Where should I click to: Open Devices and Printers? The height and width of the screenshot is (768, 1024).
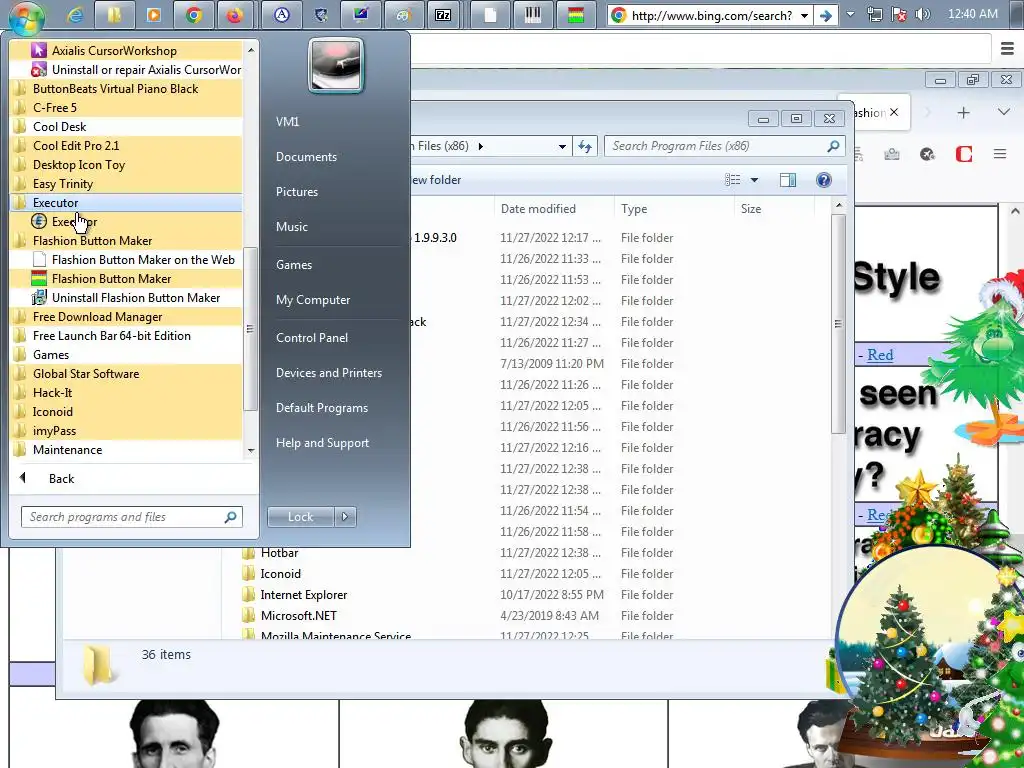328,373
